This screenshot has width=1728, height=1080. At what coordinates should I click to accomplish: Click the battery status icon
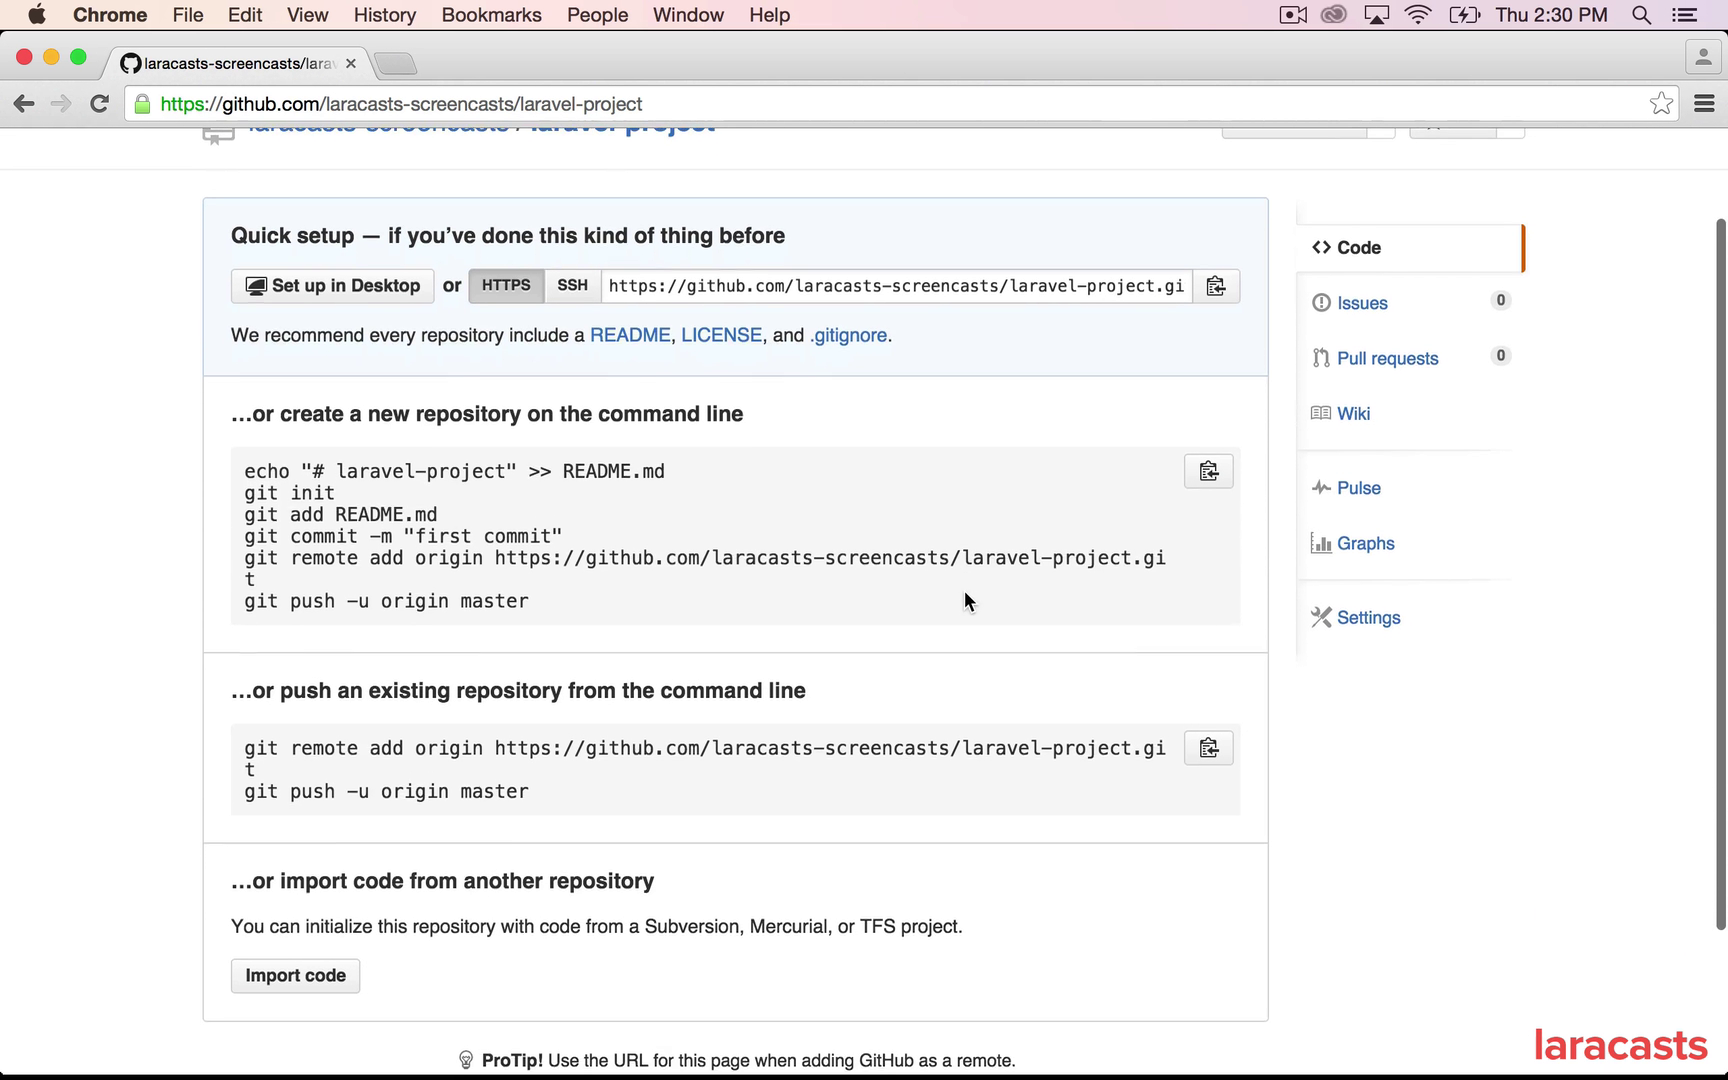click(x=1465, y=15)
